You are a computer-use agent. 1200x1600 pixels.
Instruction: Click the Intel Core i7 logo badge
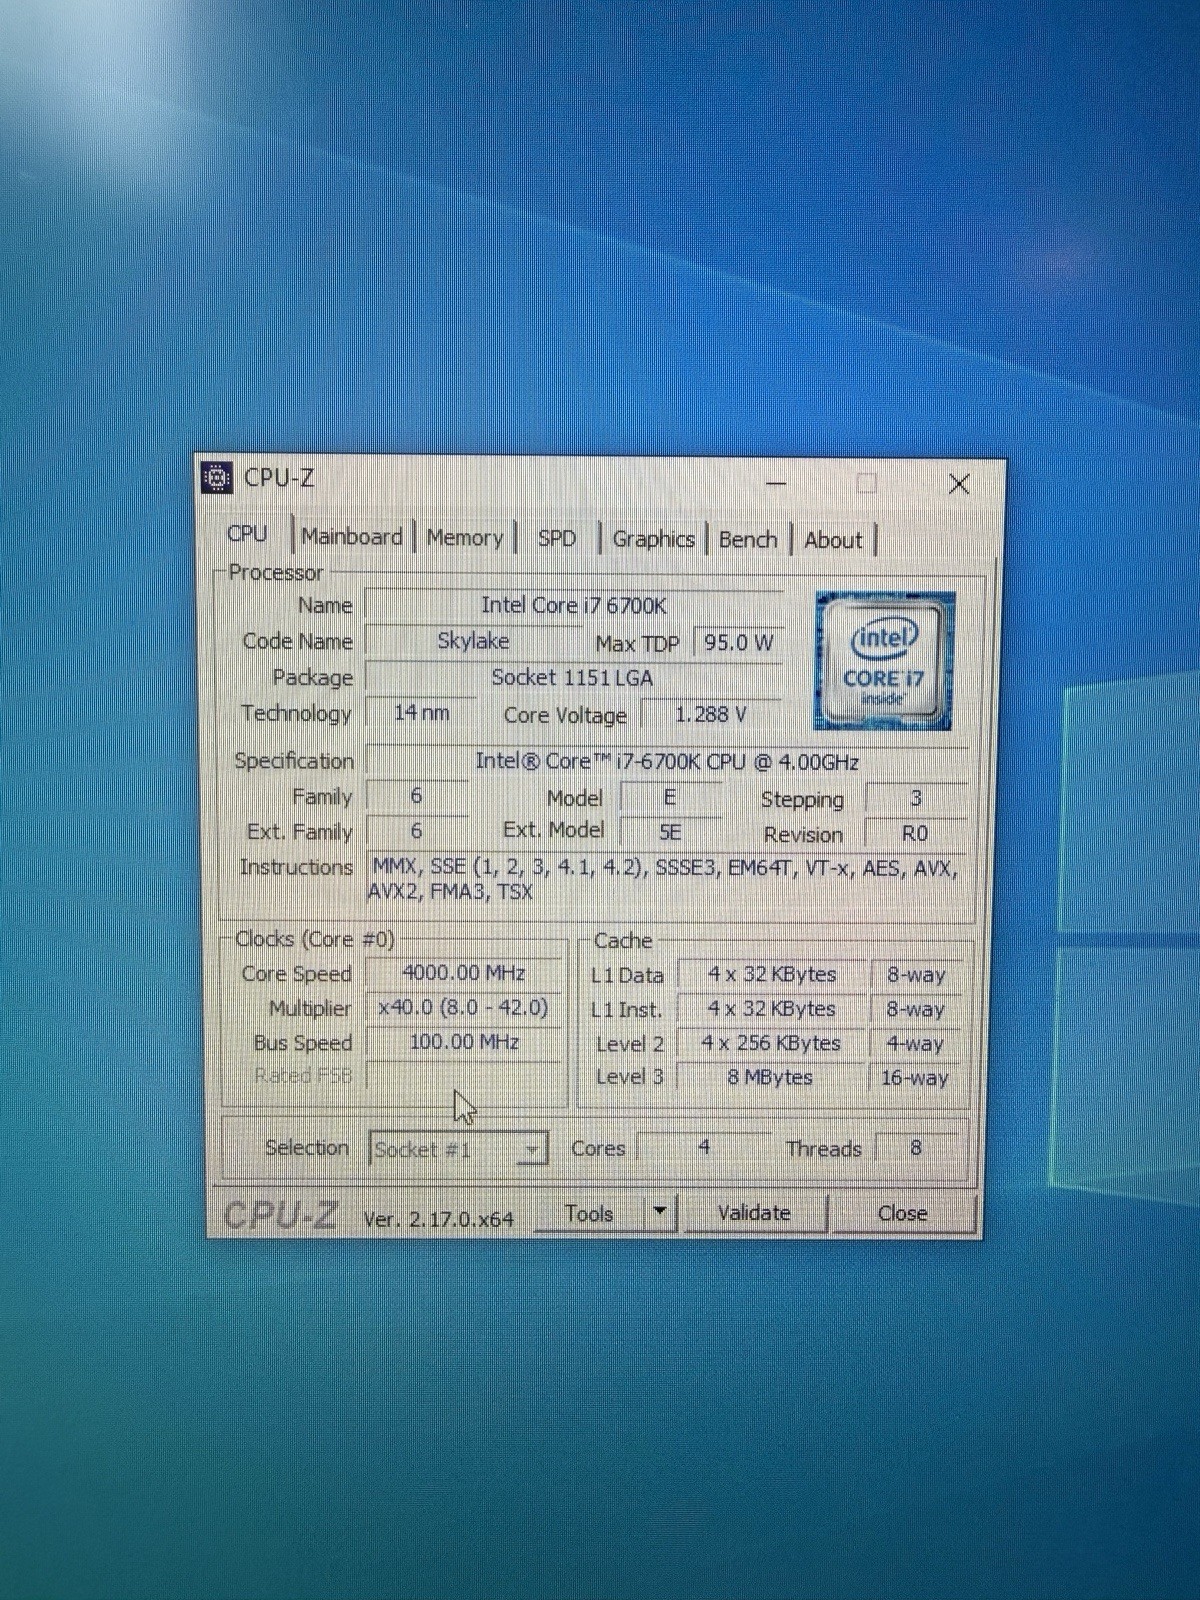click(x=884, y=660)
